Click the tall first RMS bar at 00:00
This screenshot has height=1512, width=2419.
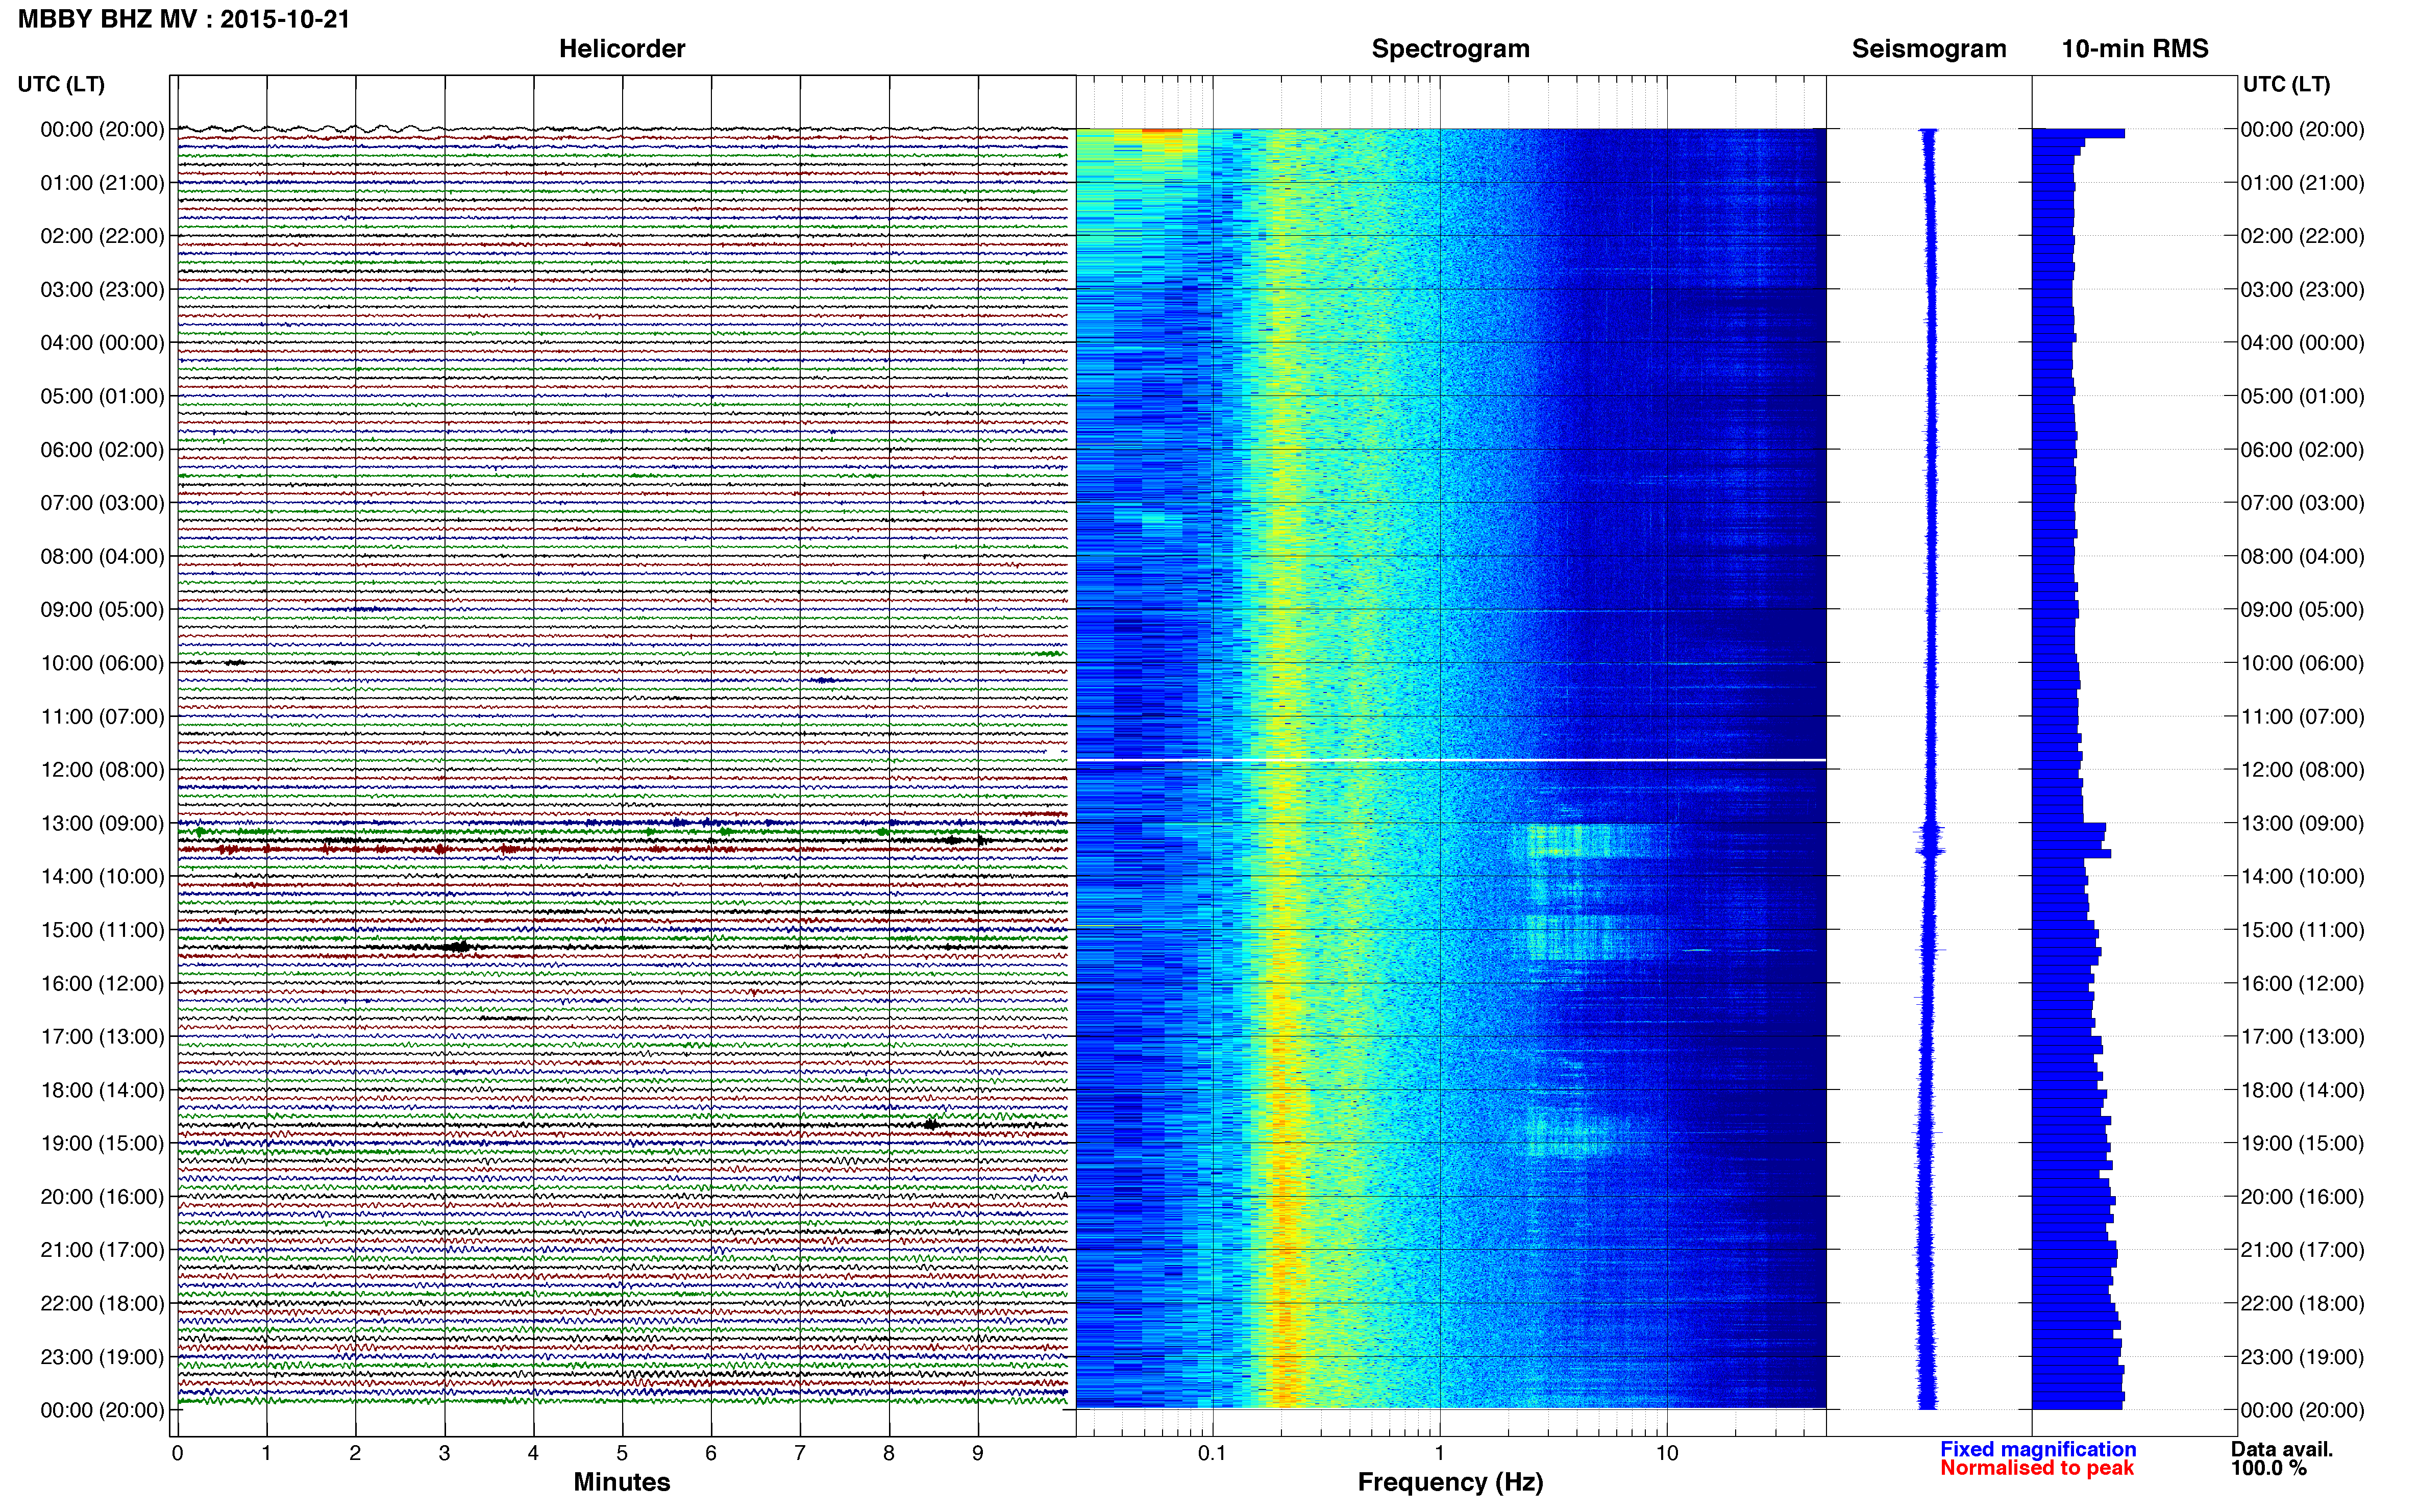2078,133
